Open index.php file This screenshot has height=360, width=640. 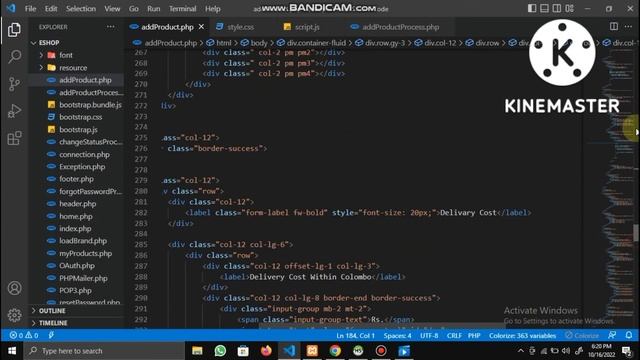75,229
